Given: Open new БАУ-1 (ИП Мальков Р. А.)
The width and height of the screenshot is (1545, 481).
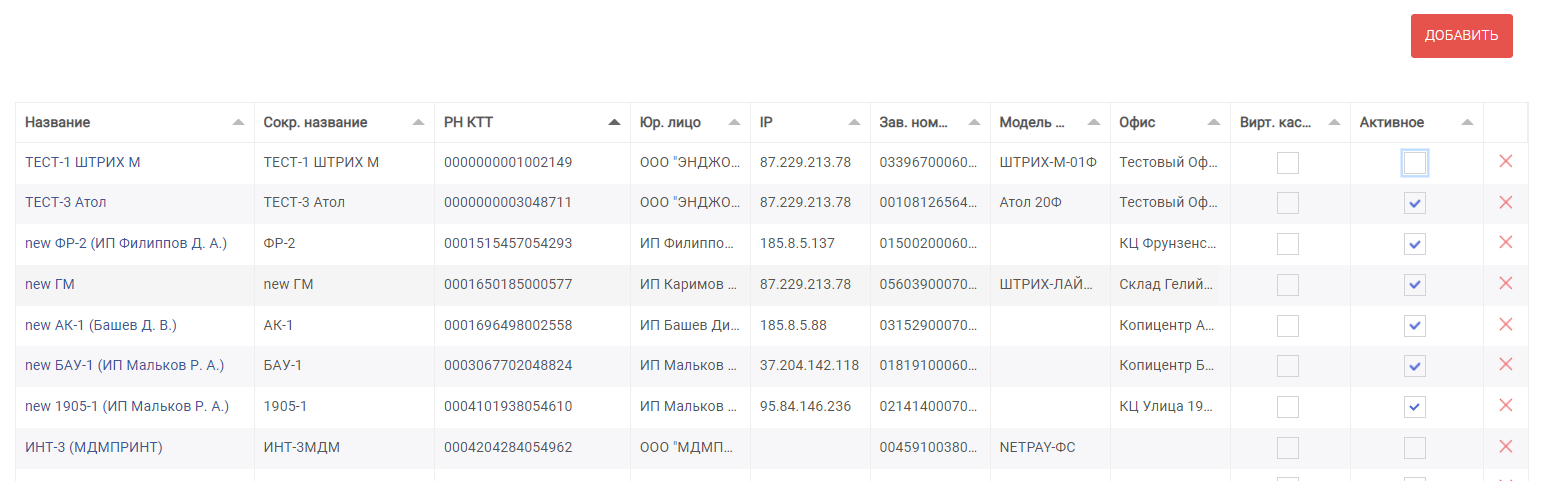Looking at the screenshot, I should click(125, 365).
